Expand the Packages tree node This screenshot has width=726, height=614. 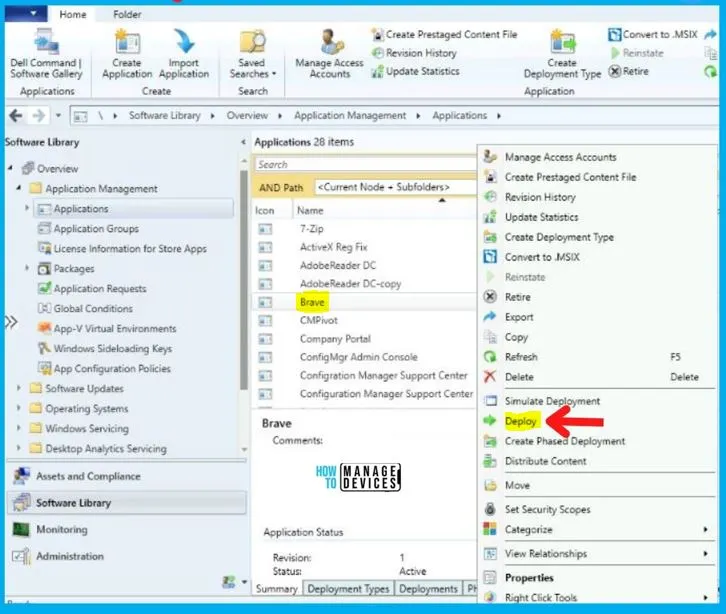pyautogui.click(x=27, y=269)
